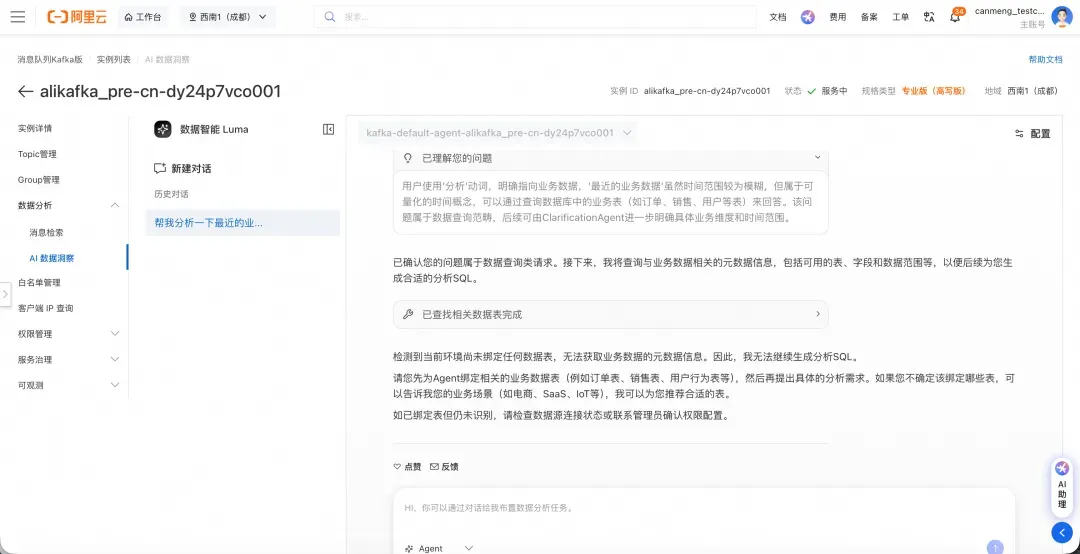Open the 费用 menu
The width and height of the screenshot is (1080, 554).
[838, 17]
